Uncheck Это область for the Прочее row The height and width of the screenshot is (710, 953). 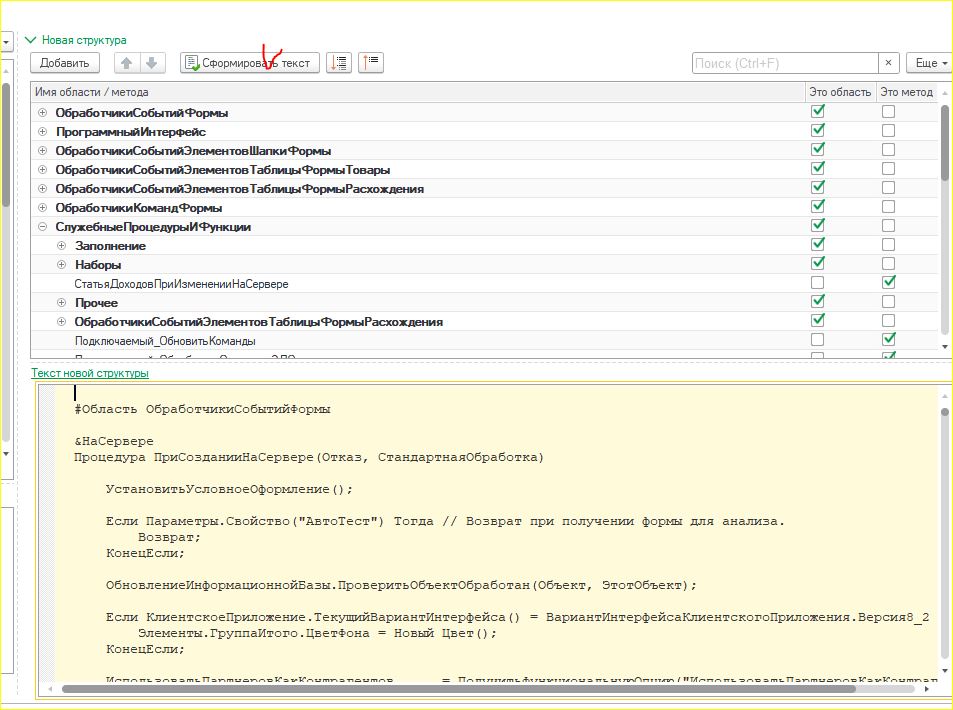pos(818,302)
